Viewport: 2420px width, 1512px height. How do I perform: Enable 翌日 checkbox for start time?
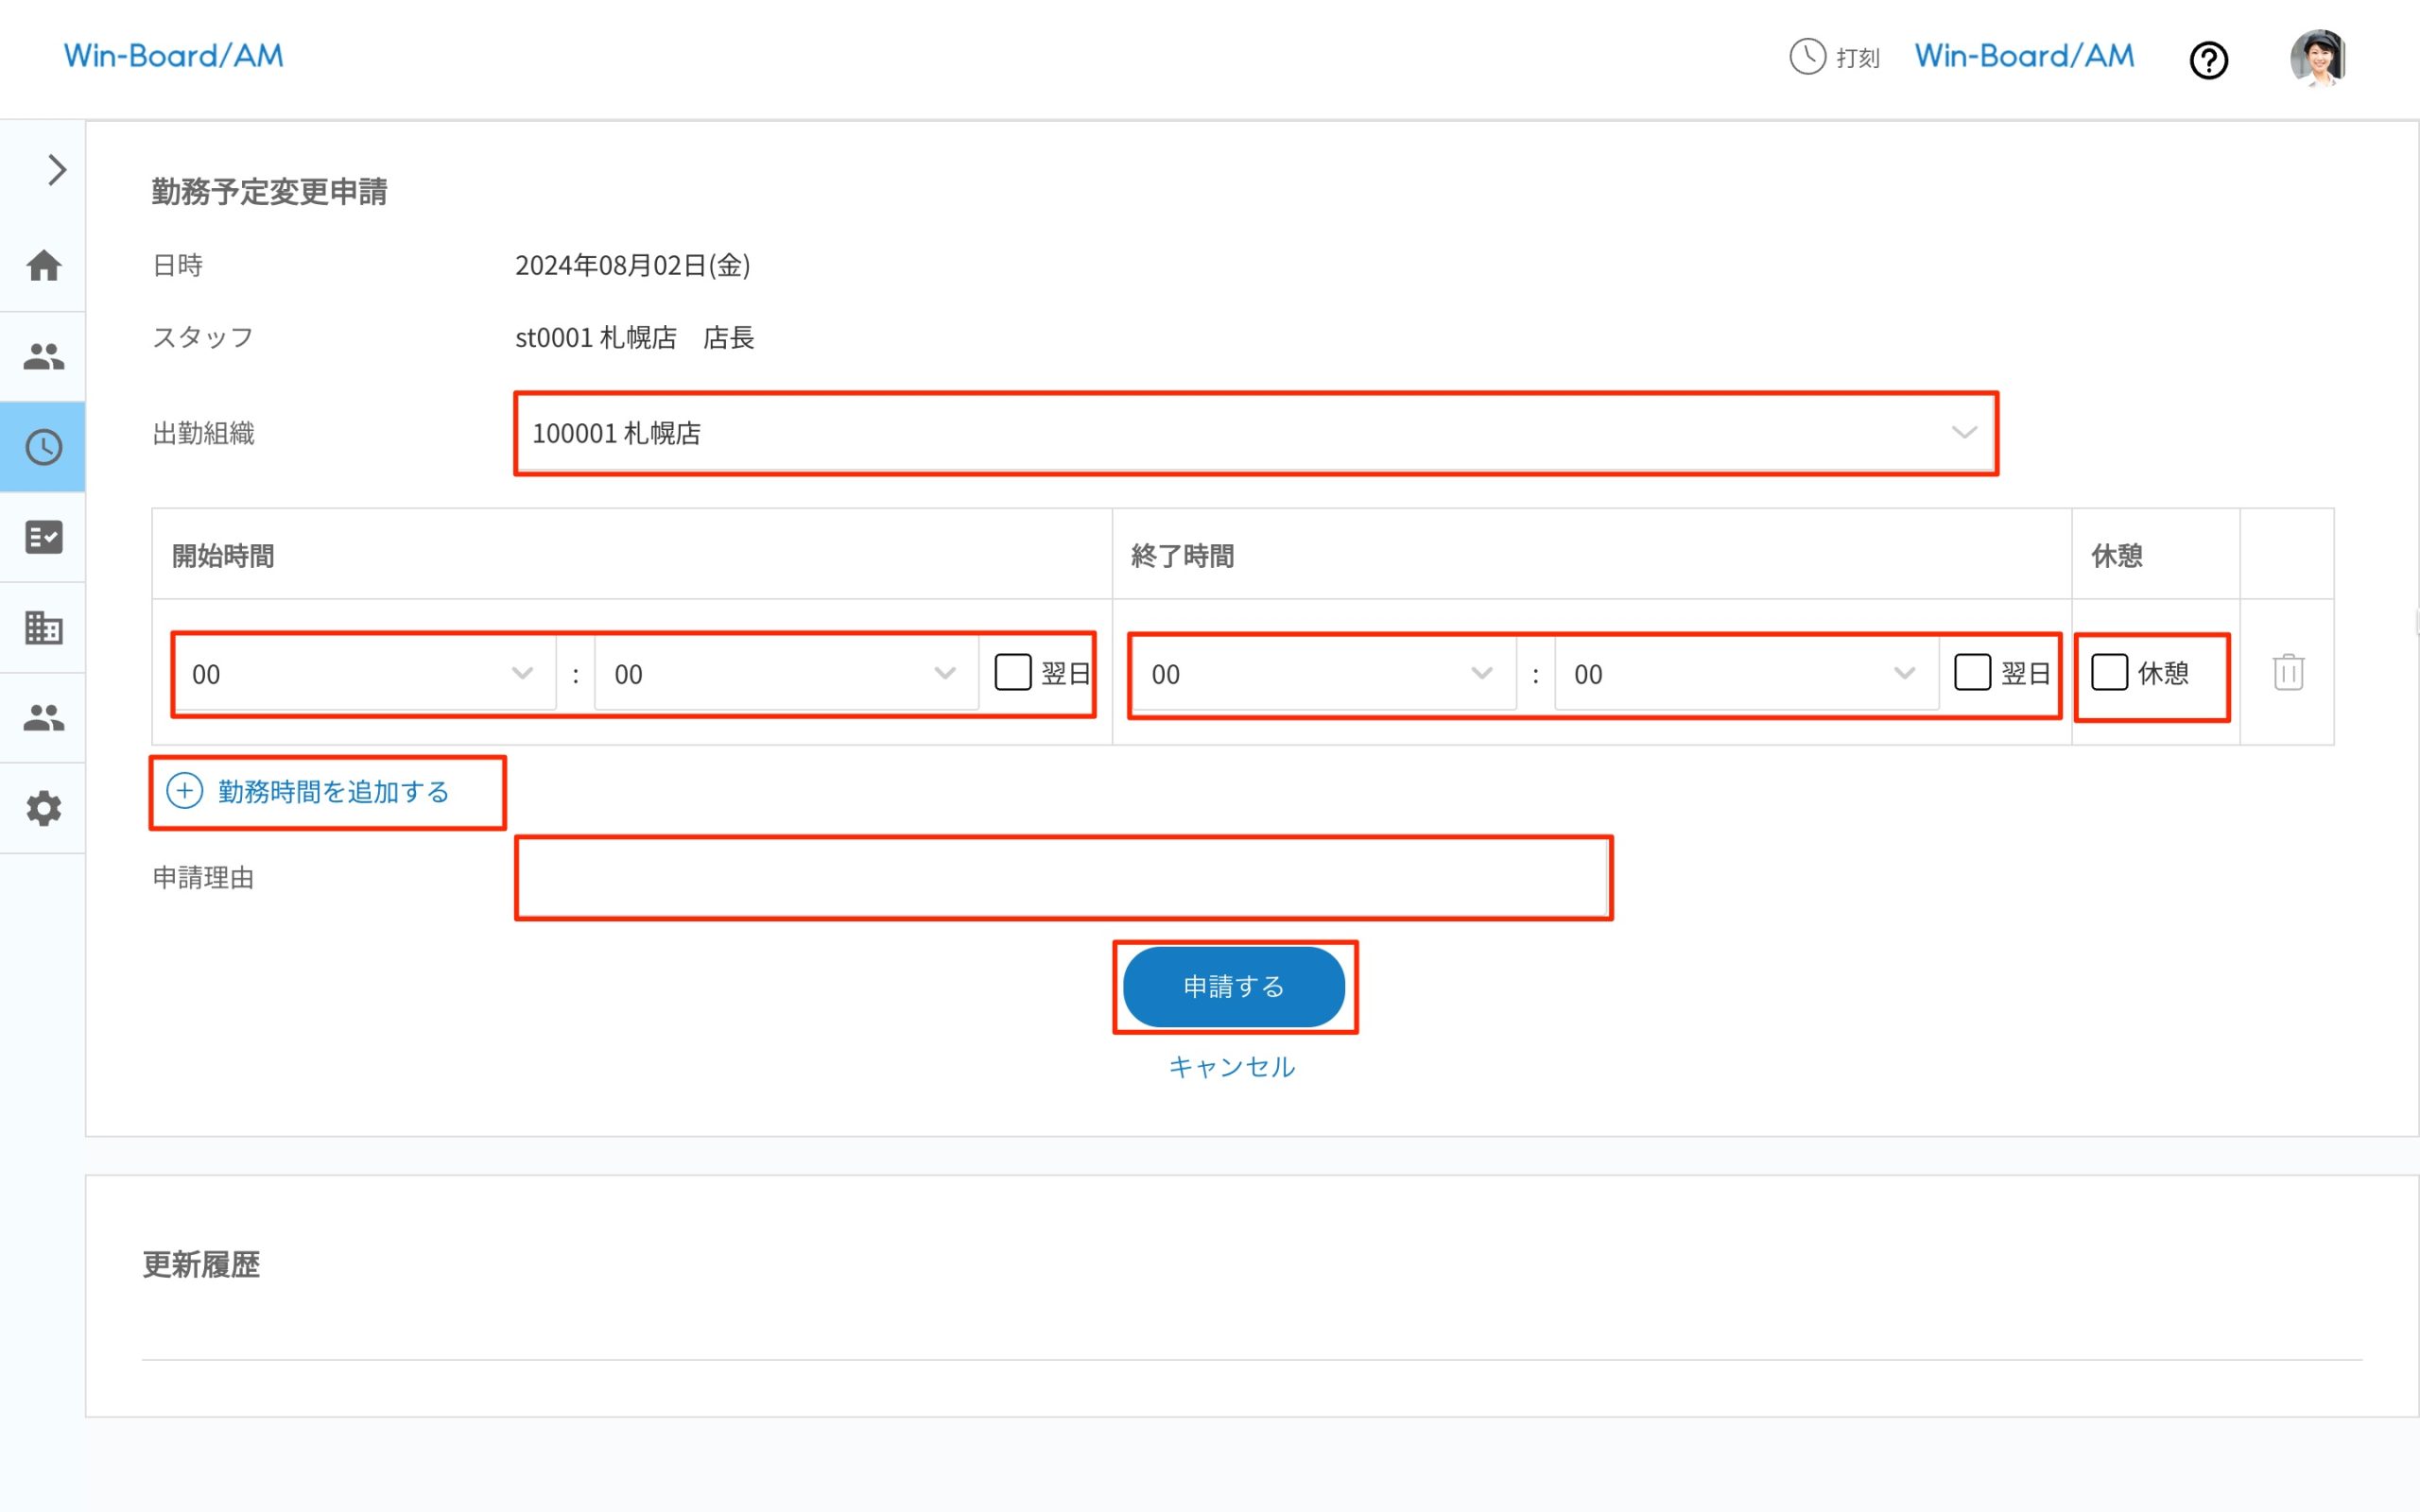pos(1012,672)
